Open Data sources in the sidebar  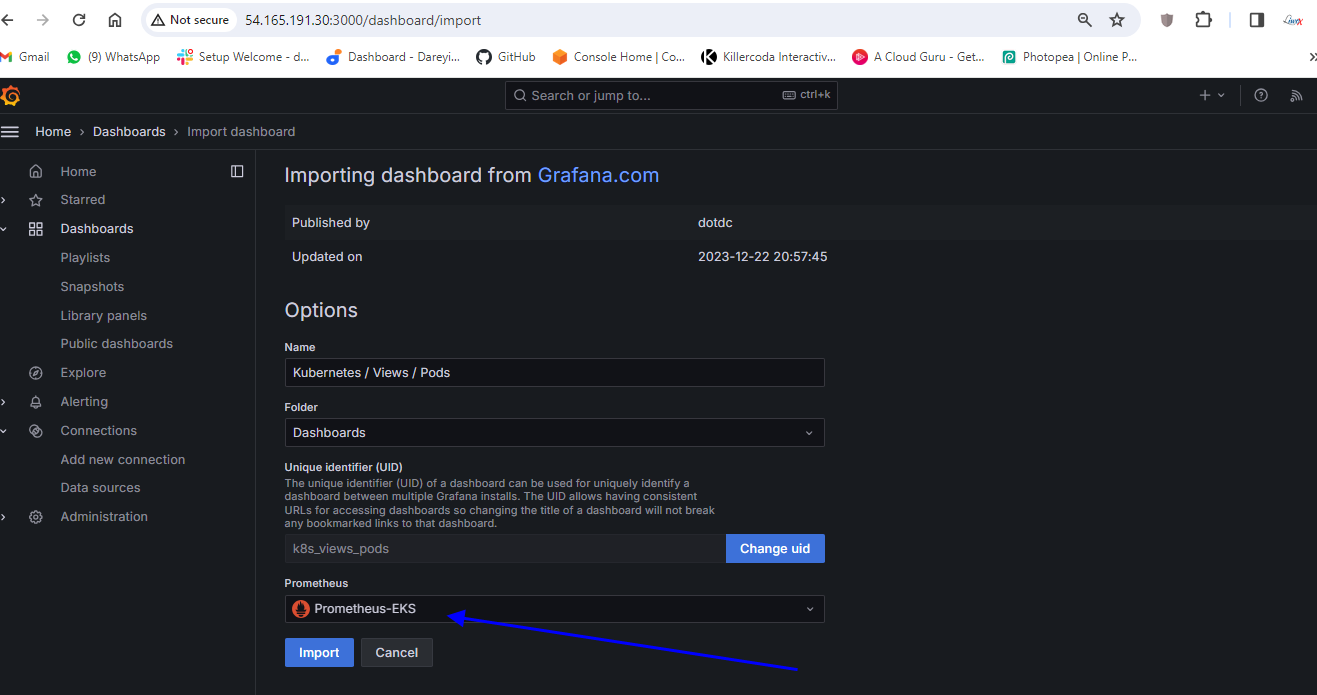click(x=100, y=488)
